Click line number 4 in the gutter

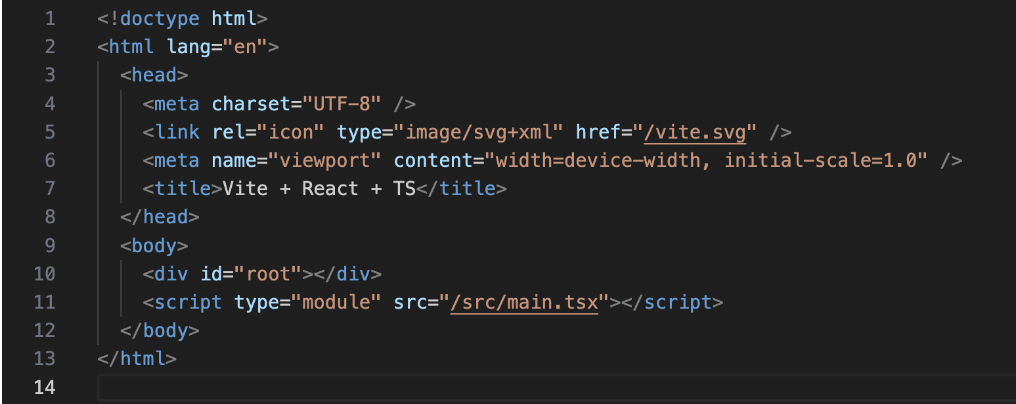coord(49,104)
